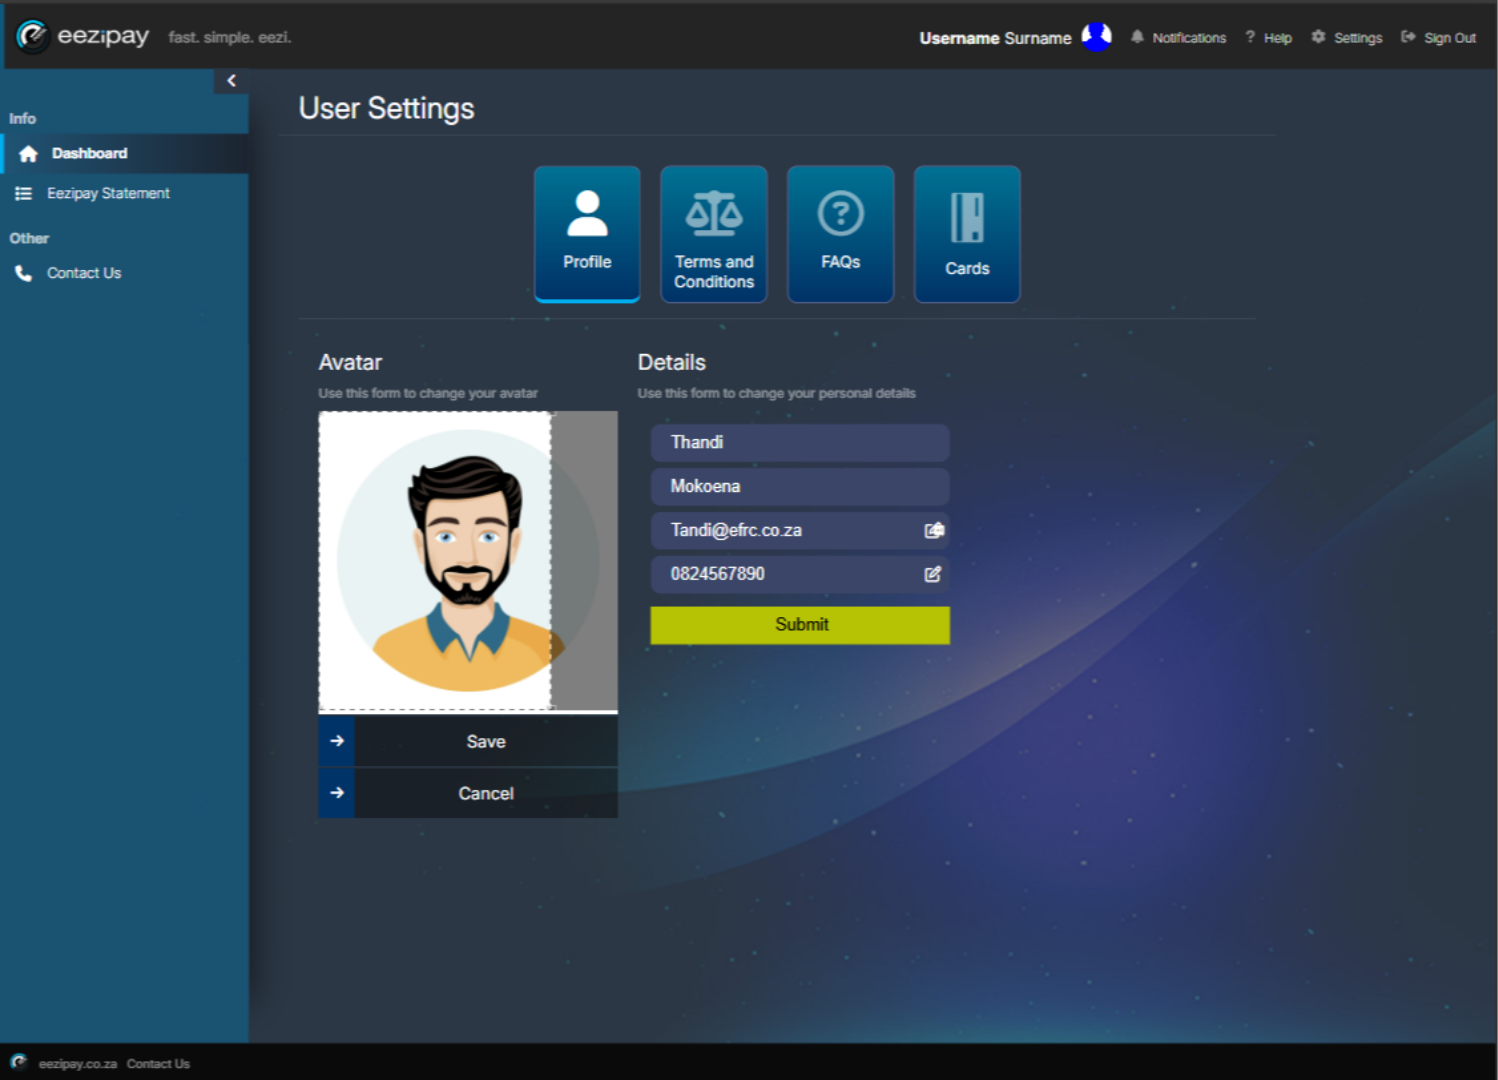Focus the phone number field 0824567890
Image resolution: width=1498 pixels, height=1080 pixels.
coord(800,575)
